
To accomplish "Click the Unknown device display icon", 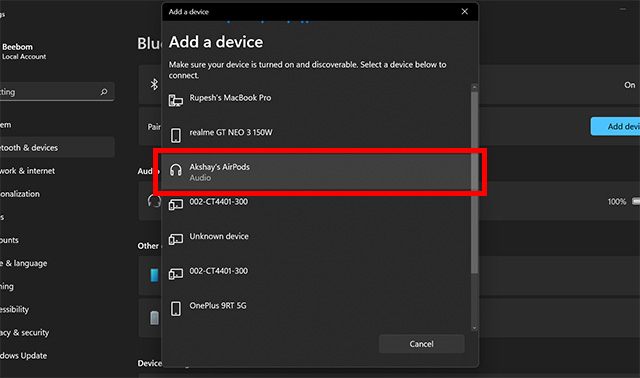I will pyautogui.click(x=176, y=239).
